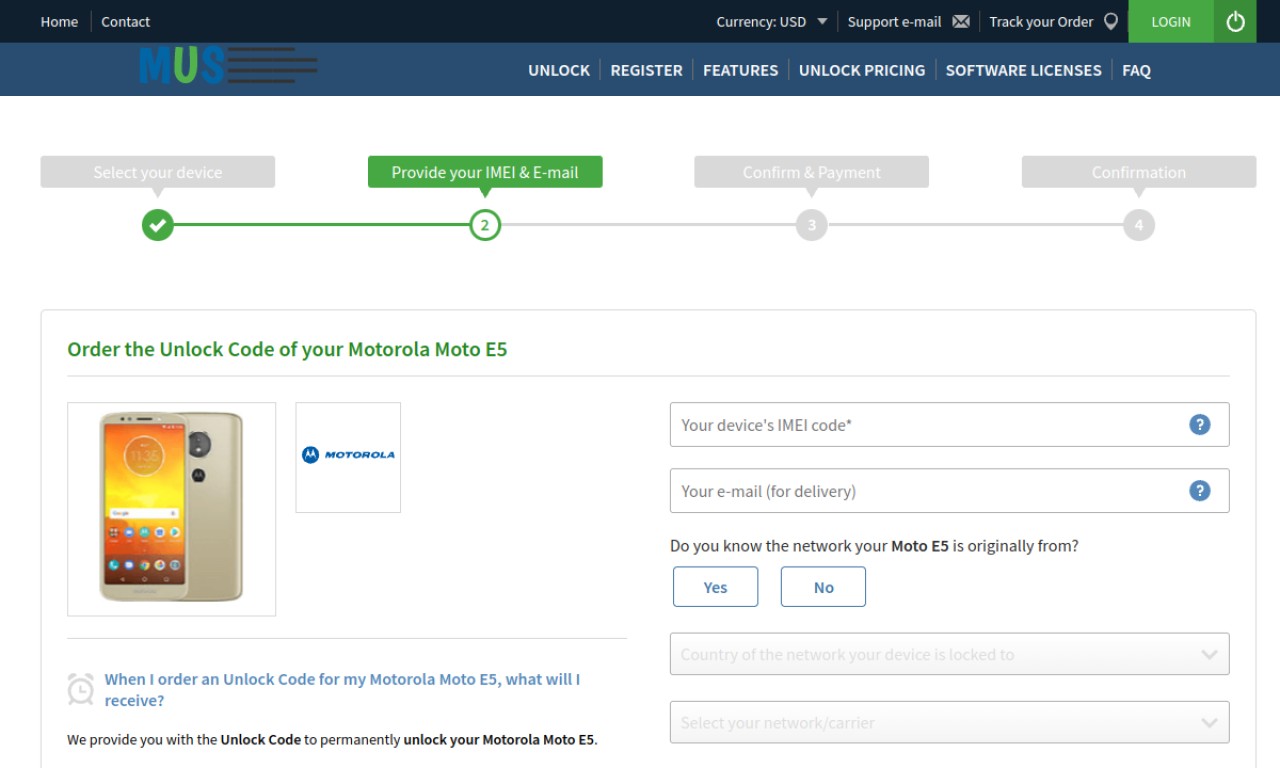Open the UNLOCK menu item

tap(559, 70)
